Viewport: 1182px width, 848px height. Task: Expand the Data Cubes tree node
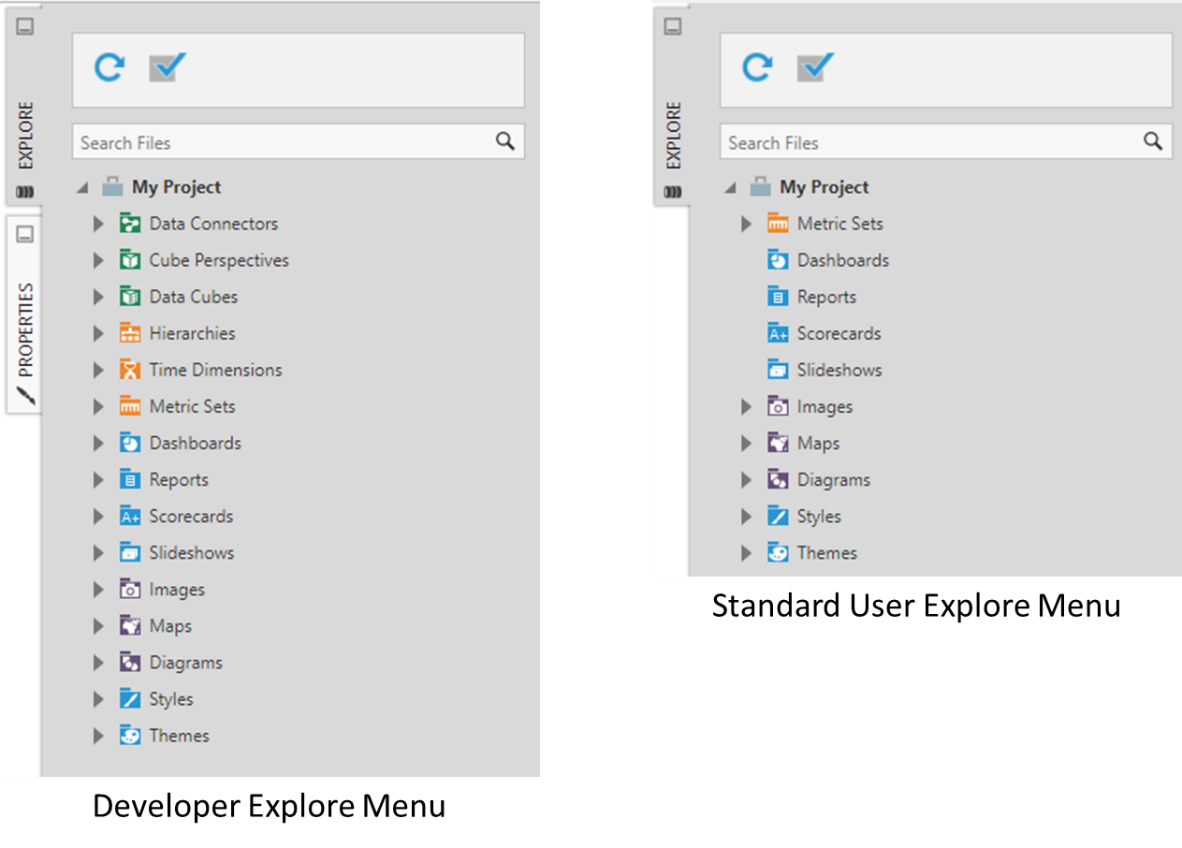tap(98, 297)
